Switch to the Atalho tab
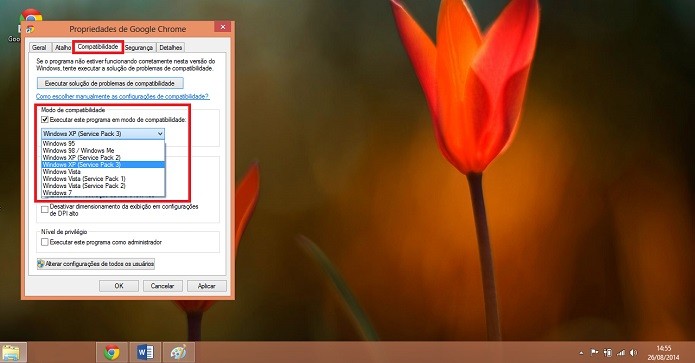 (x=62, y=47)
